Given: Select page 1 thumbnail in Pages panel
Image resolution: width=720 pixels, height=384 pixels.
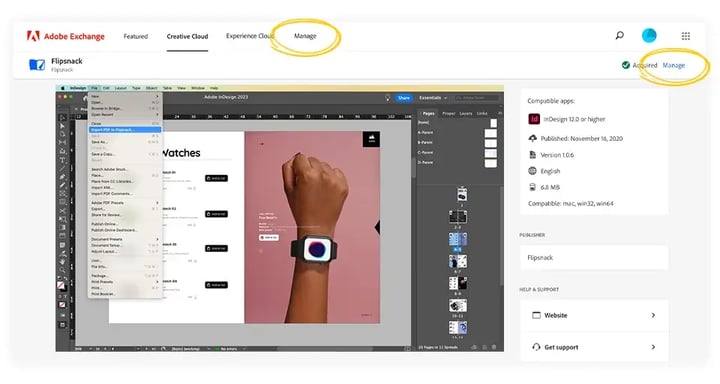Looking at the screenshot, I should point(462,194).
